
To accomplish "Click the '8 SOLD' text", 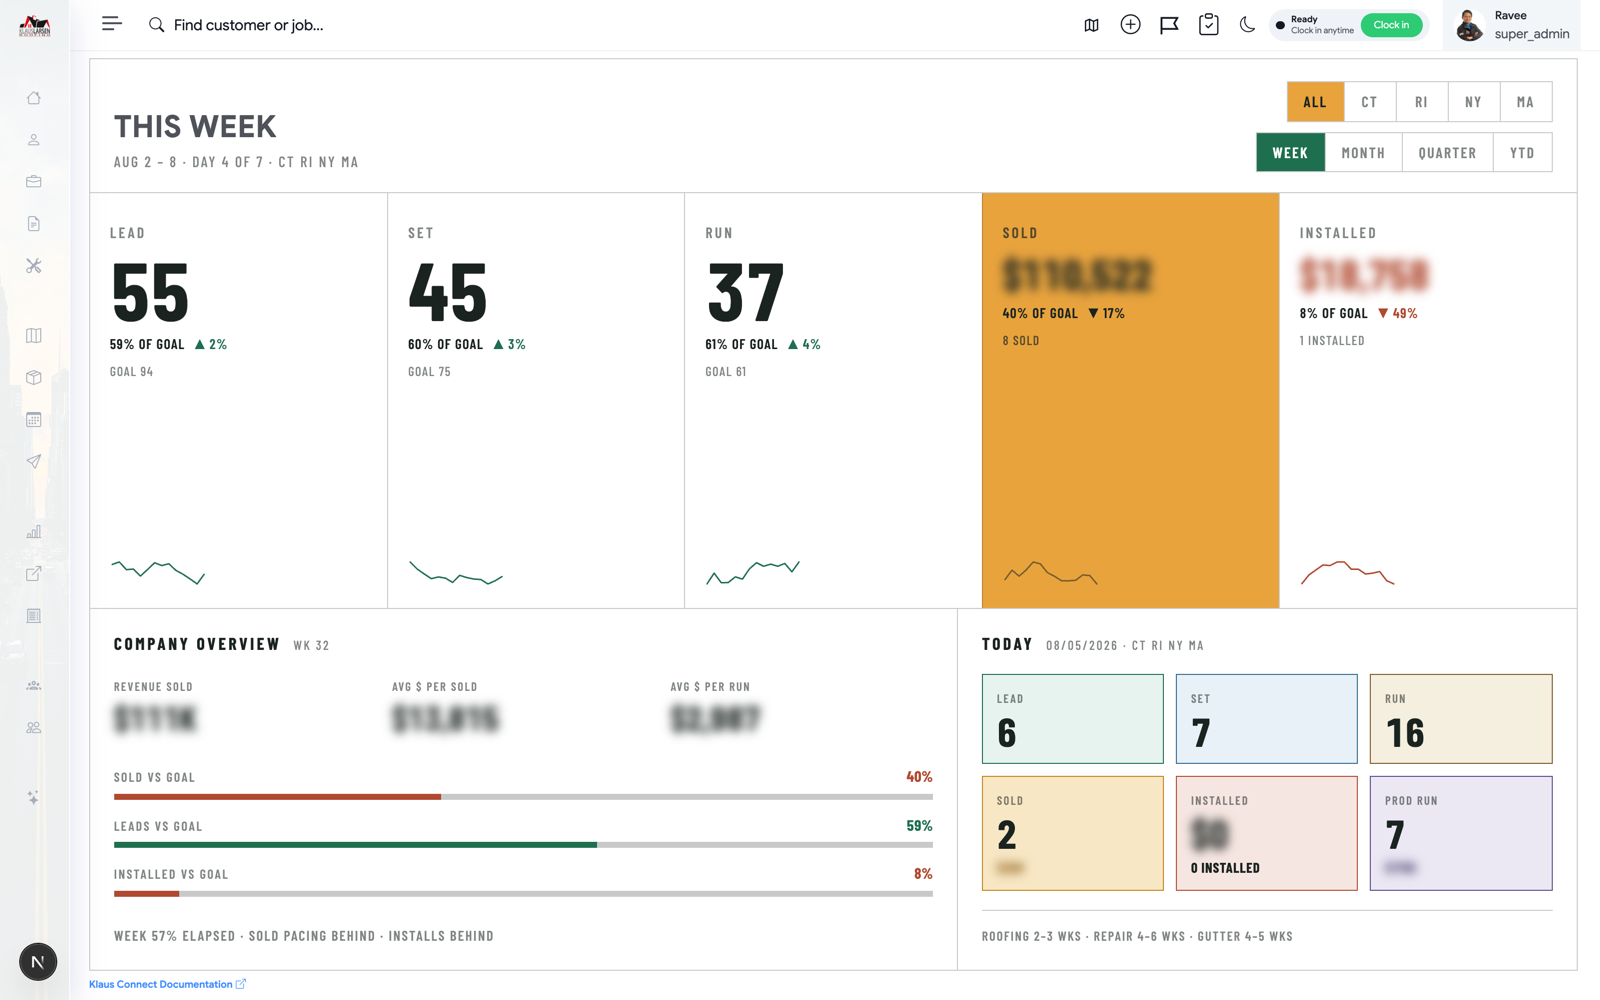I will pos(1021,341).
